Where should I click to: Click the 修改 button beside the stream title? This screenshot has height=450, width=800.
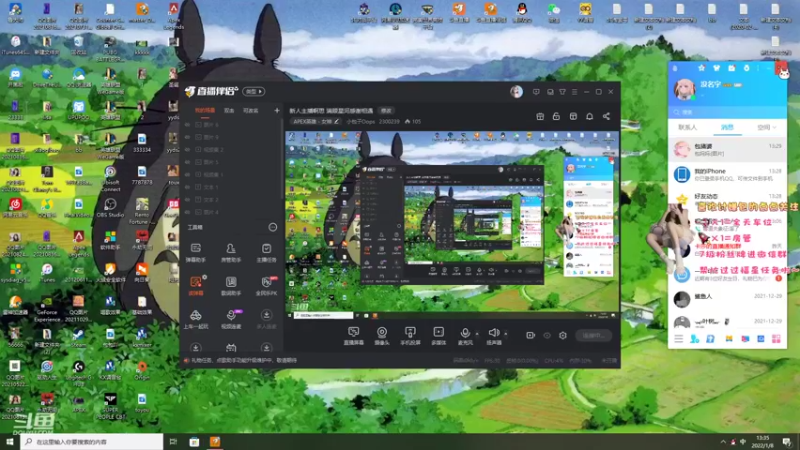pyautogui.click(x=386, y=110)
